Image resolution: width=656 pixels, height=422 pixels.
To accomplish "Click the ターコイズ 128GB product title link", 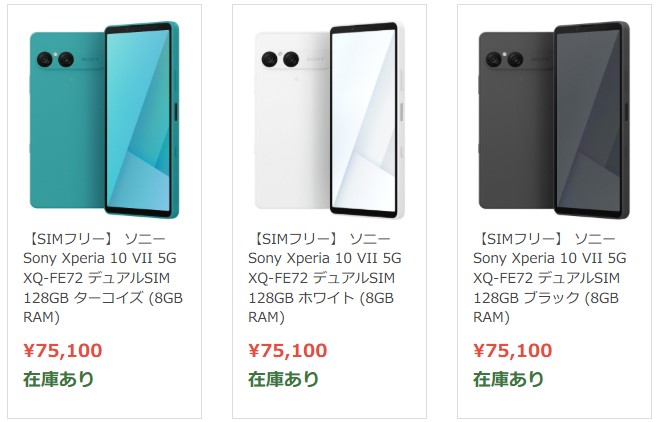I will (103, 278).
